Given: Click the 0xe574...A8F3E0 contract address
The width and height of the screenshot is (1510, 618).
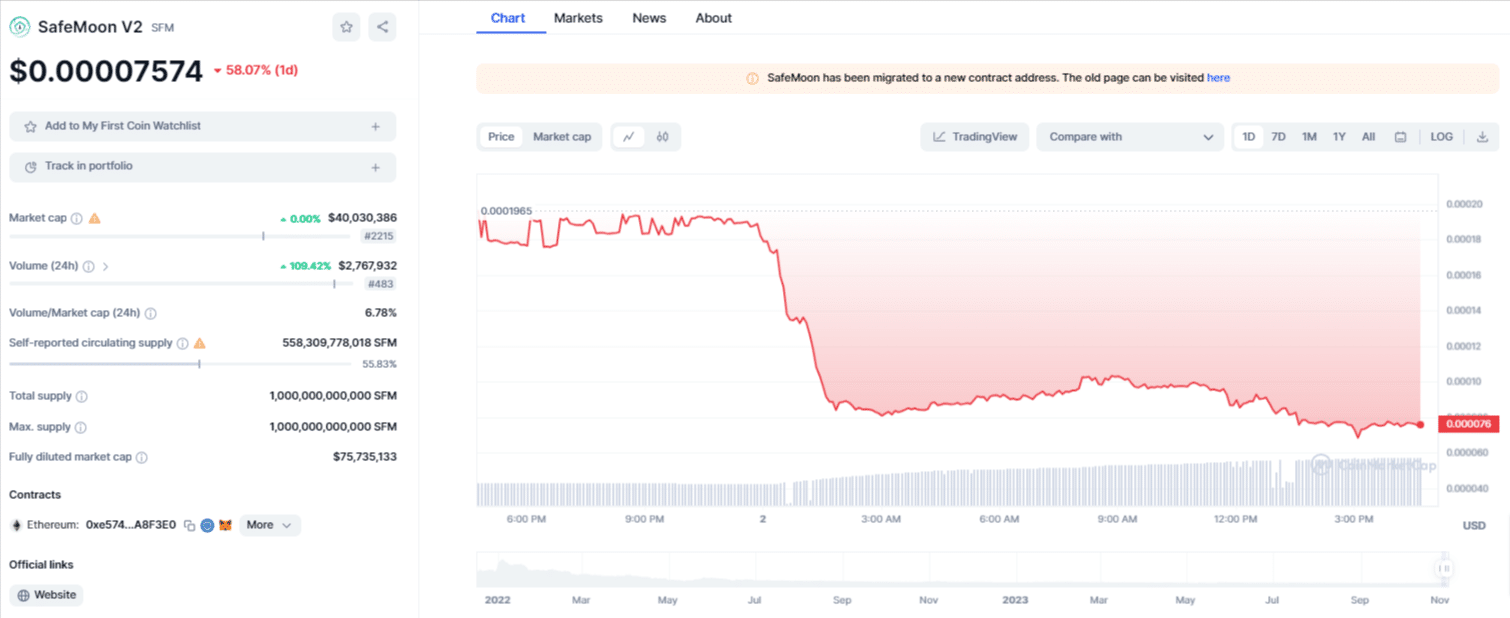Looking at the screenshot, I should click(131, 525).
